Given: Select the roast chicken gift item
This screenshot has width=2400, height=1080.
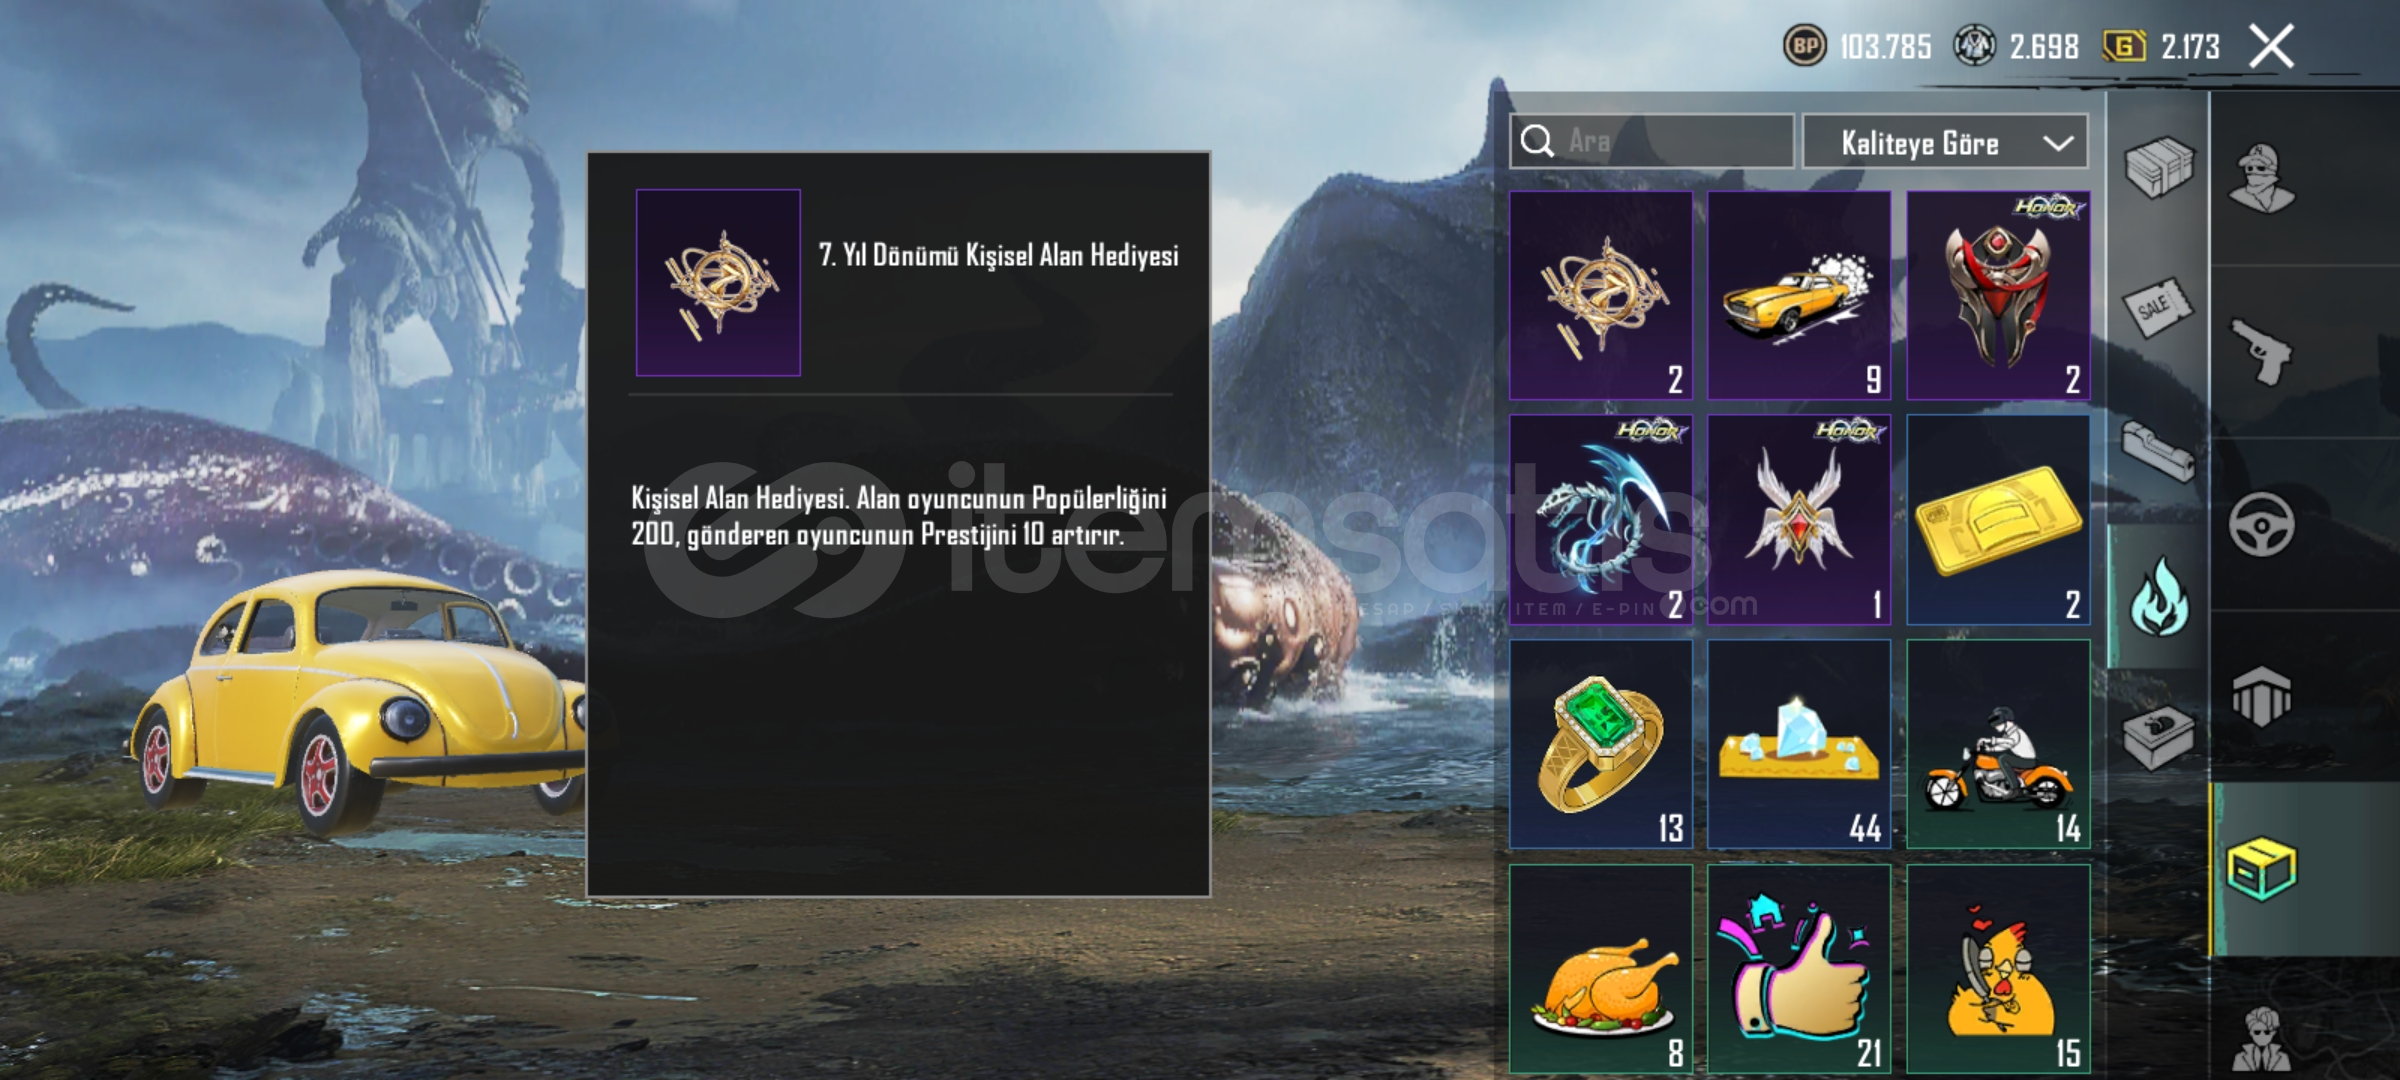Looking at the screenshot, I should pos(1600,969).
